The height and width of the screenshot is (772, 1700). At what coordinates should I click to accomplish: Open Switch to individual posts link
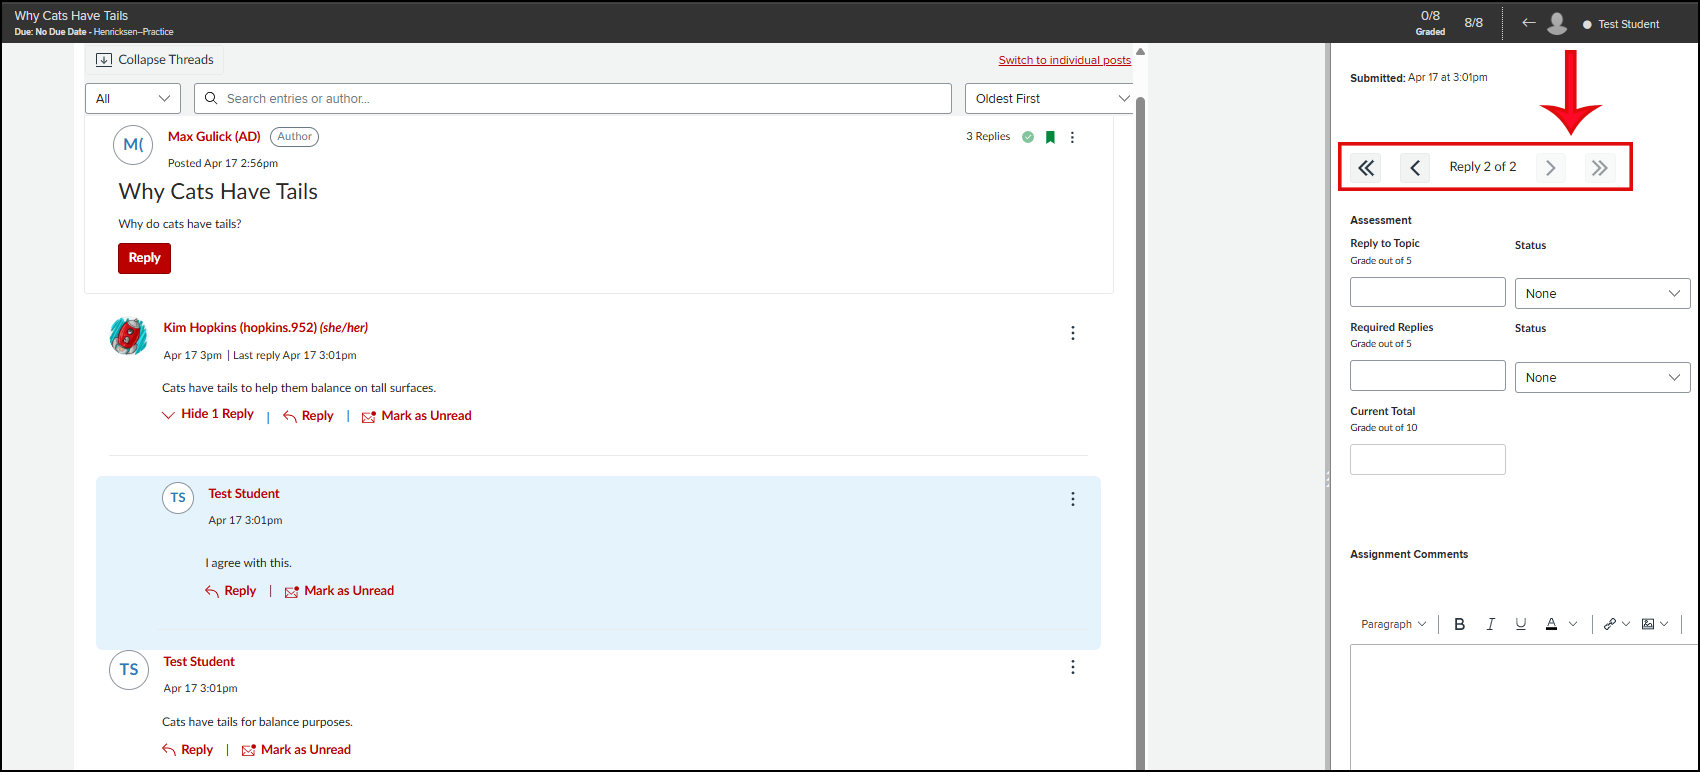1064,60
